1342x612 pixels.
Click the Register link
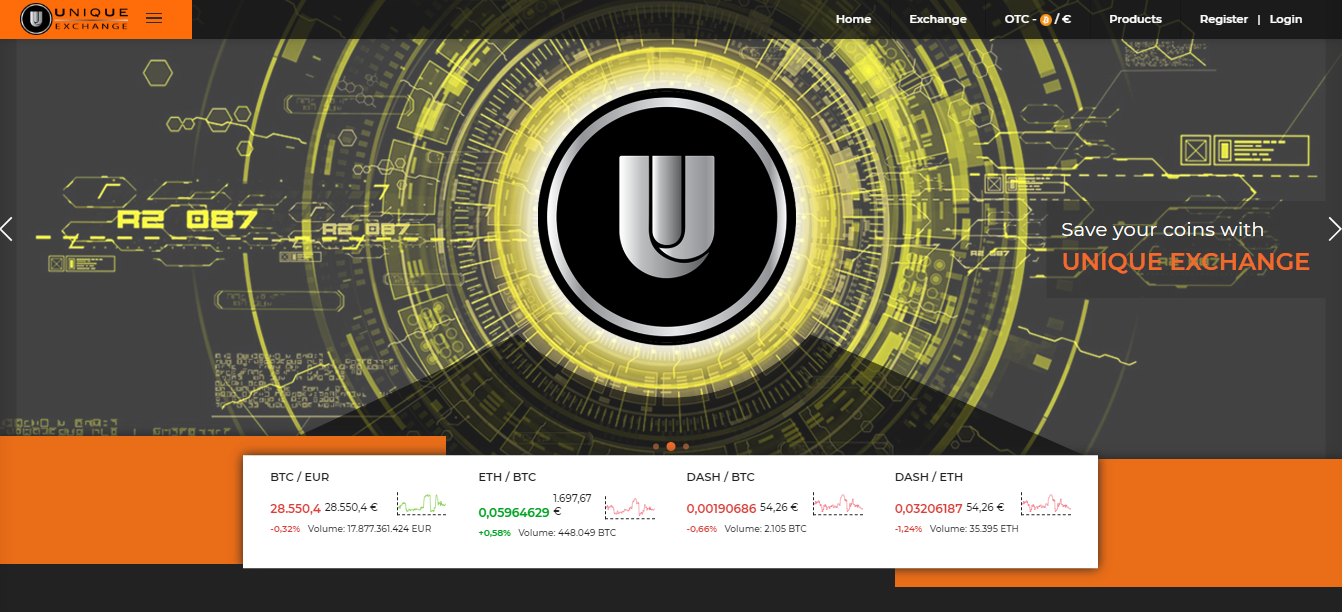click(1224, 19)
